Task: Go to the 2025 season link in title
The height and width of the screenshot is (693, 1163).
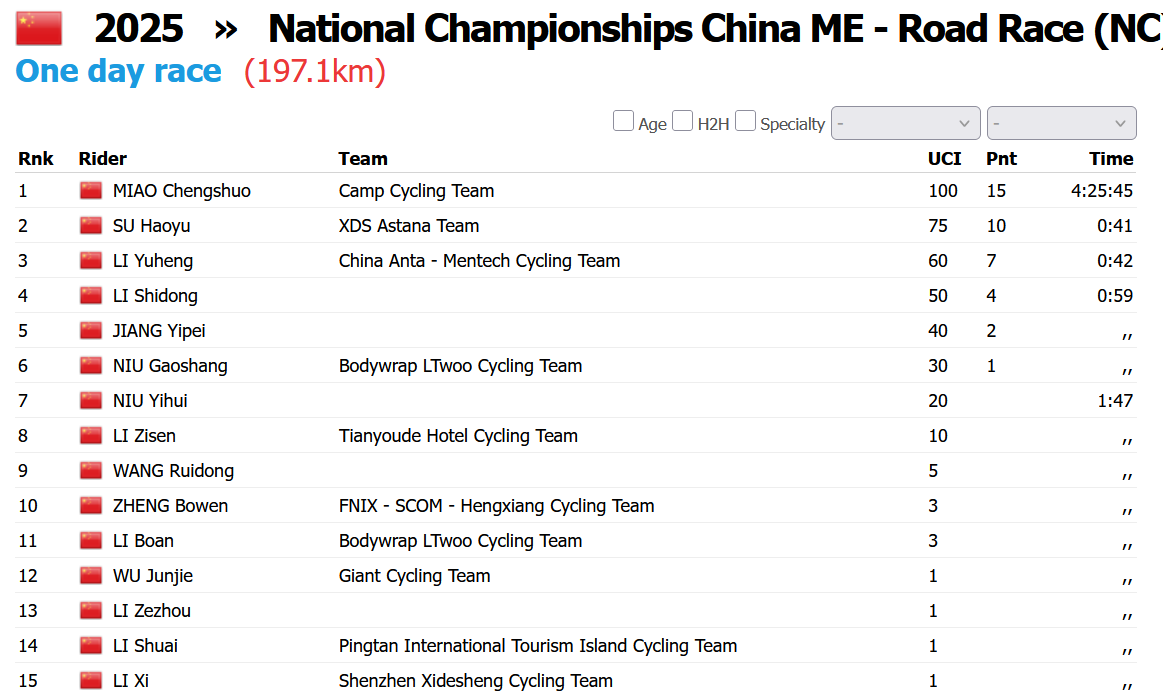Action: click(x=139, y=29)
